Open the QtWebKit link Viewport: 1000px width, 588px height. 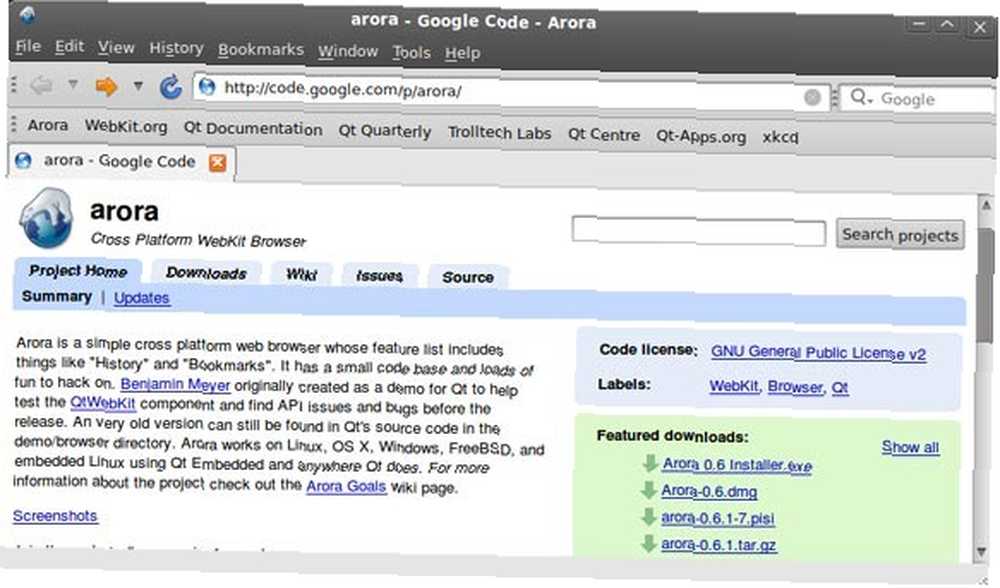click(x=103, y=402)
